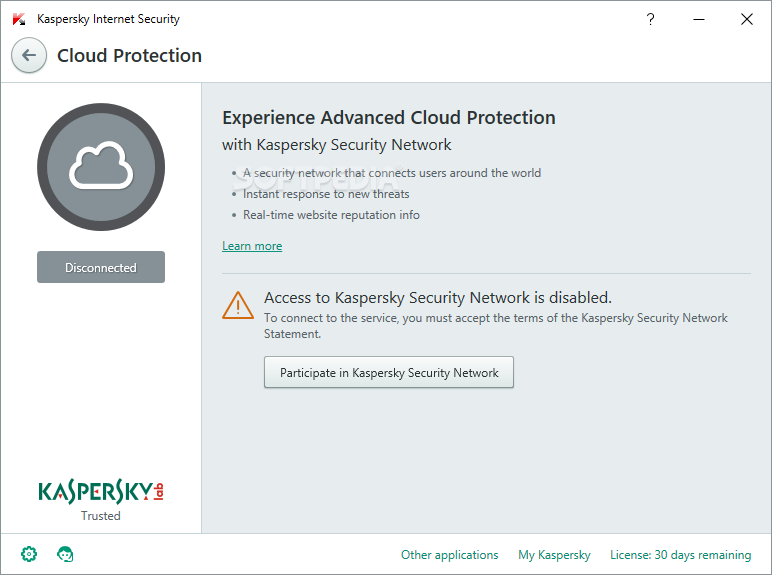Close the Kaspersky Internet Security window
Screen dimensions: 772x575
(x=746, y=19)
